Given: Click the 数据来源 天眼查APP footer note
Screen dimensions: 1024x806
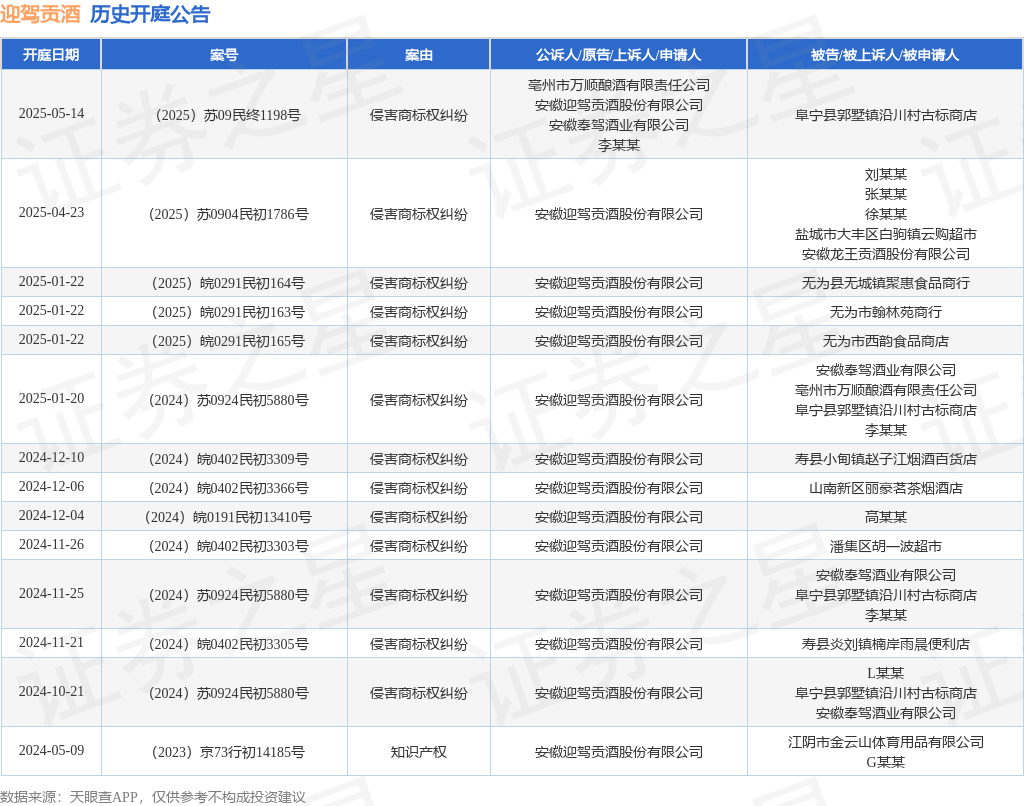Looking at the screenshot, I should click(153, 797).
